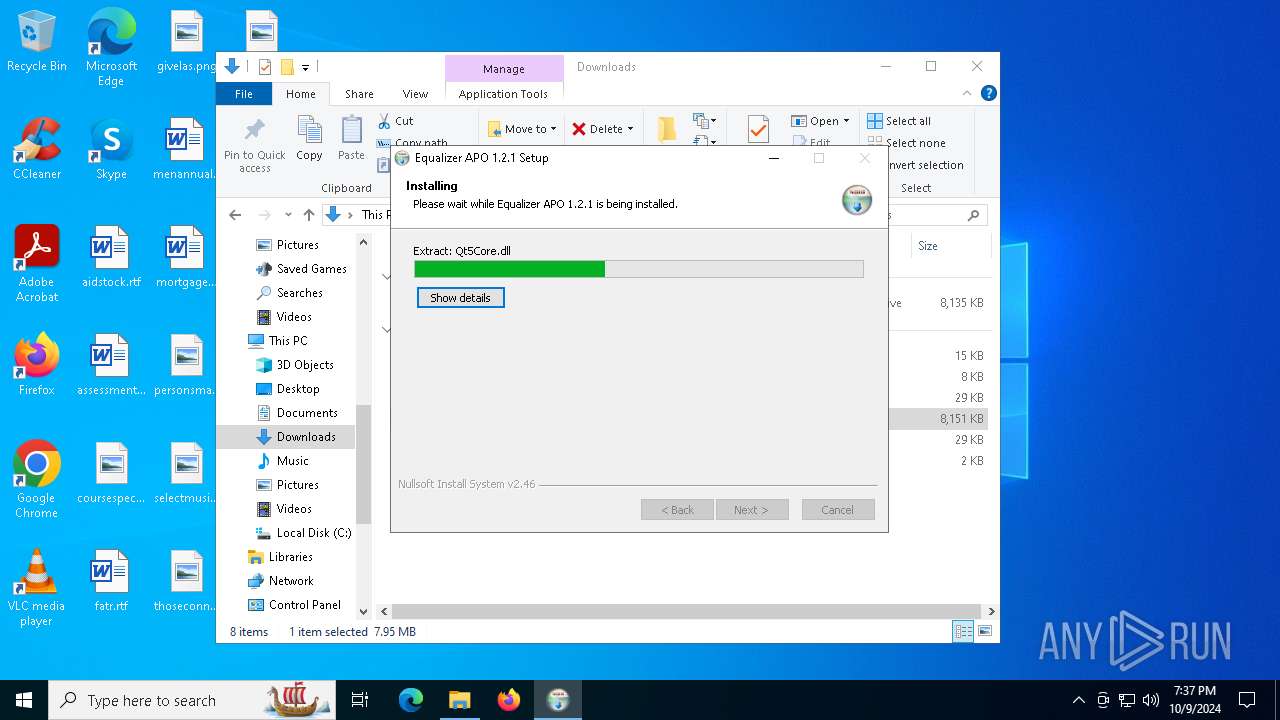Screen dimensions: 1280x720
Task: Open Quick Access Toolbar customize dropdown
Action: pos(306,67)
